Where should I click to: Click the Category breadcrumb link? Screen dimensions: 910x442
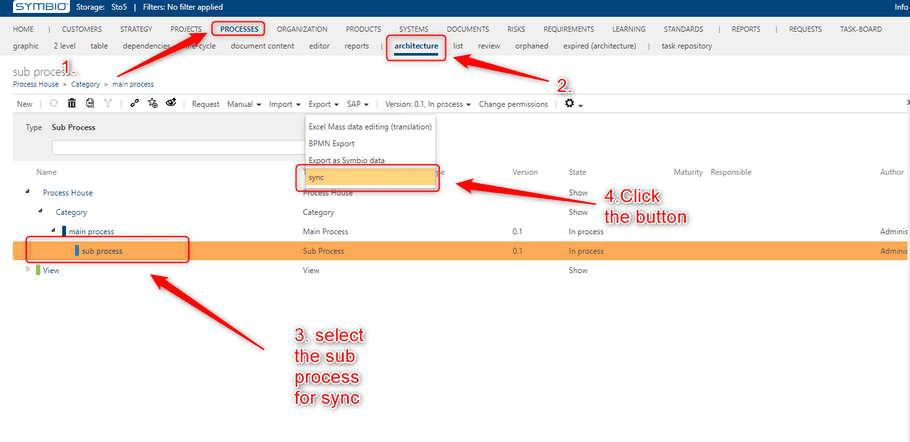tap(85, 84)
